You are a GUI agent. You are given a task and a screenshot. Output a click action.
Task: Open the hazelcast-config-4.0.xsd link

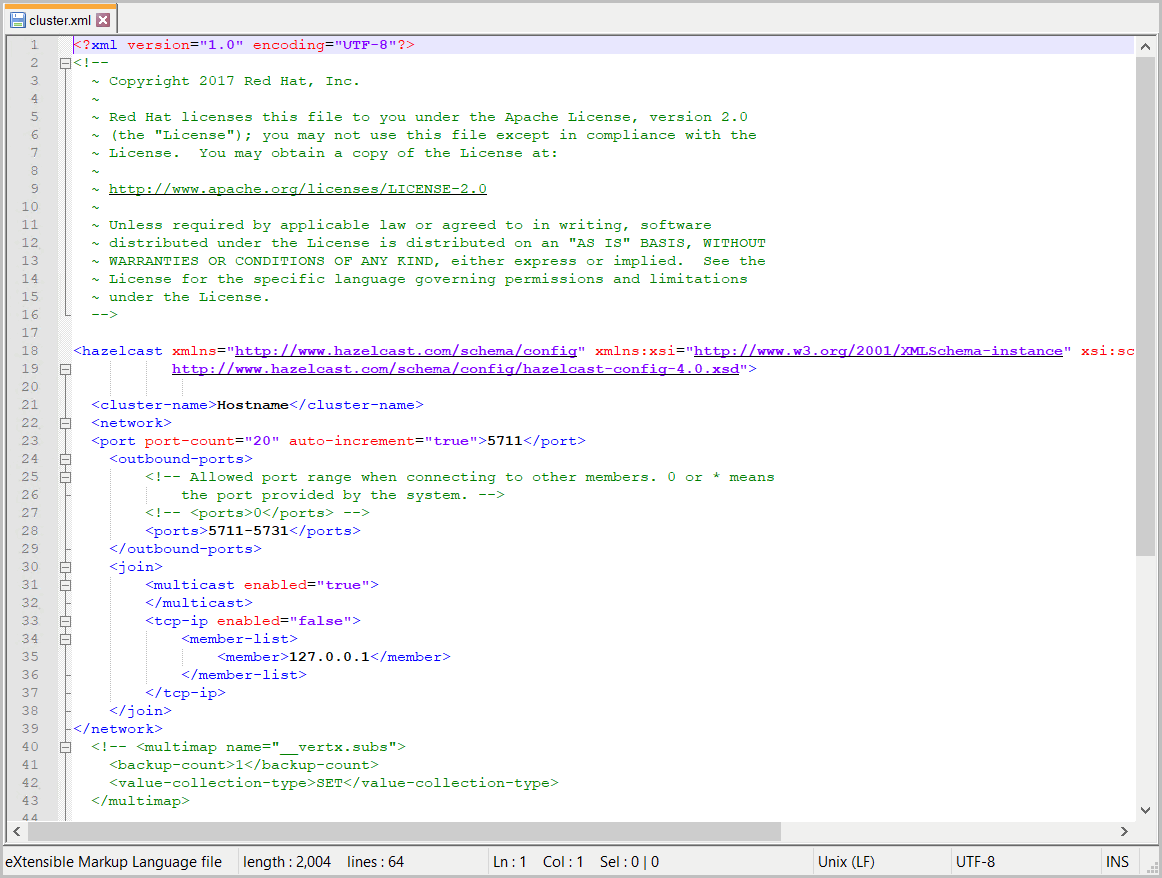455,369
